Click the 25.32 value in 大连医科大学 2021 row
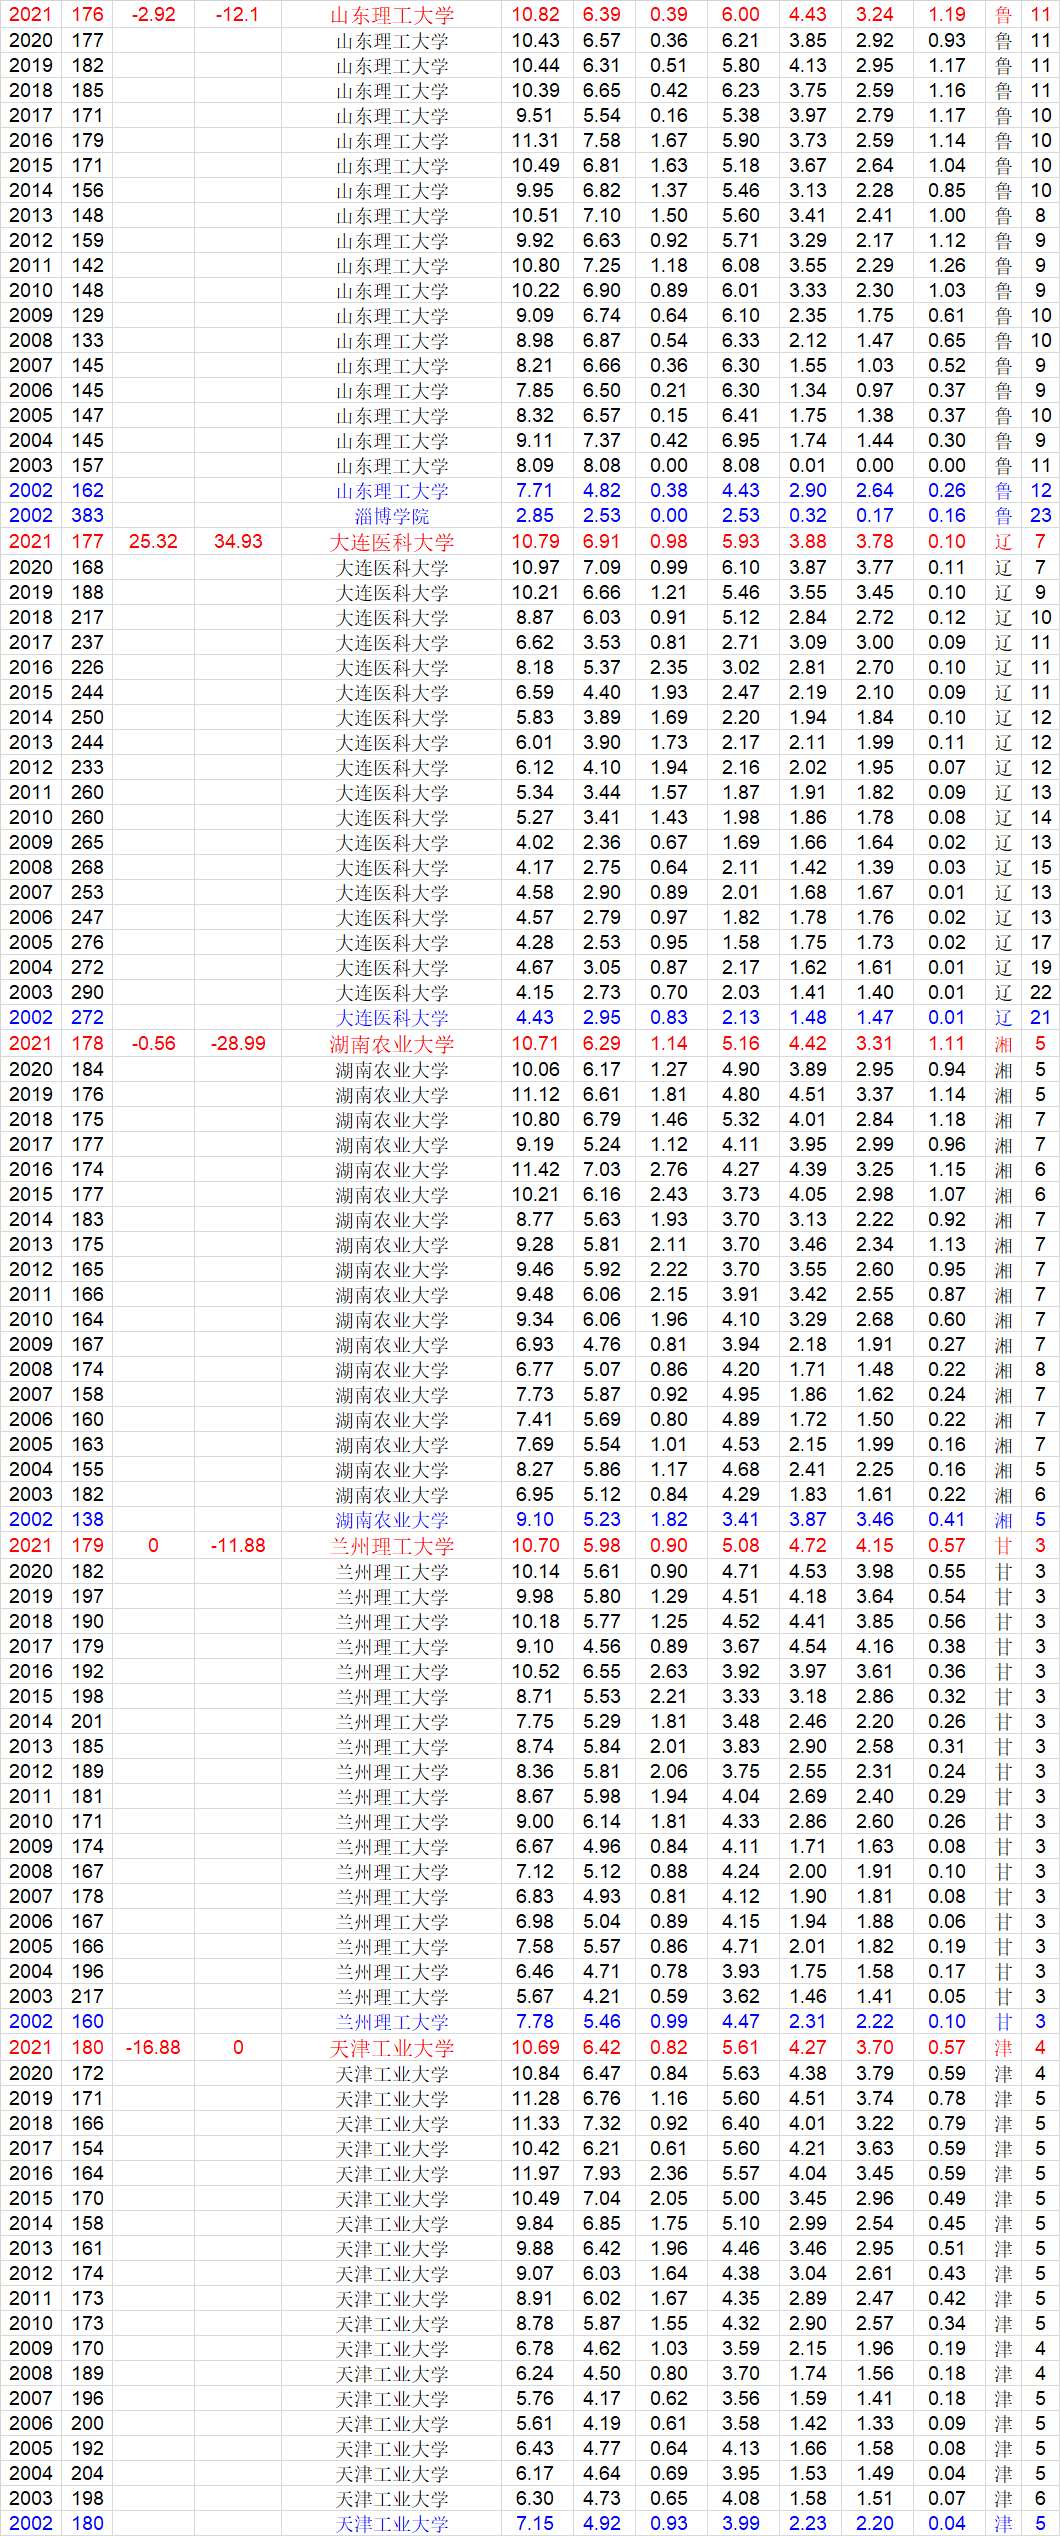The image size is (1060, 2536). (x=153, y=542)
